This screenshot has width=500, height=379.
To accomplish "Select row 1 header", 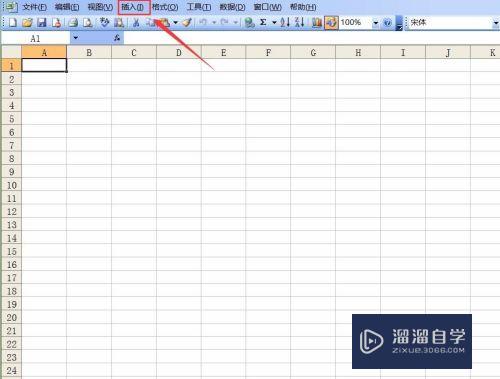I will (12, 65).
